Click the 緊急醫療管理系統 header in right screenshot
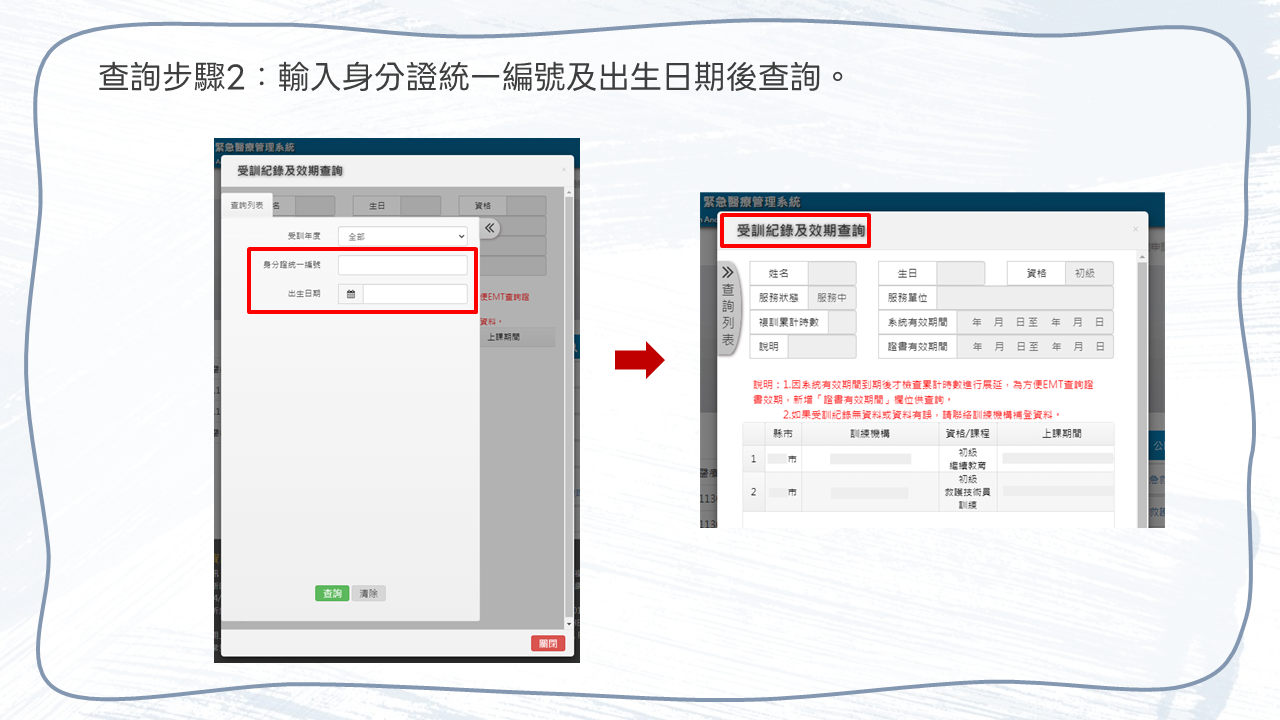Screen dimensions: 1280x720 (752, 202)
